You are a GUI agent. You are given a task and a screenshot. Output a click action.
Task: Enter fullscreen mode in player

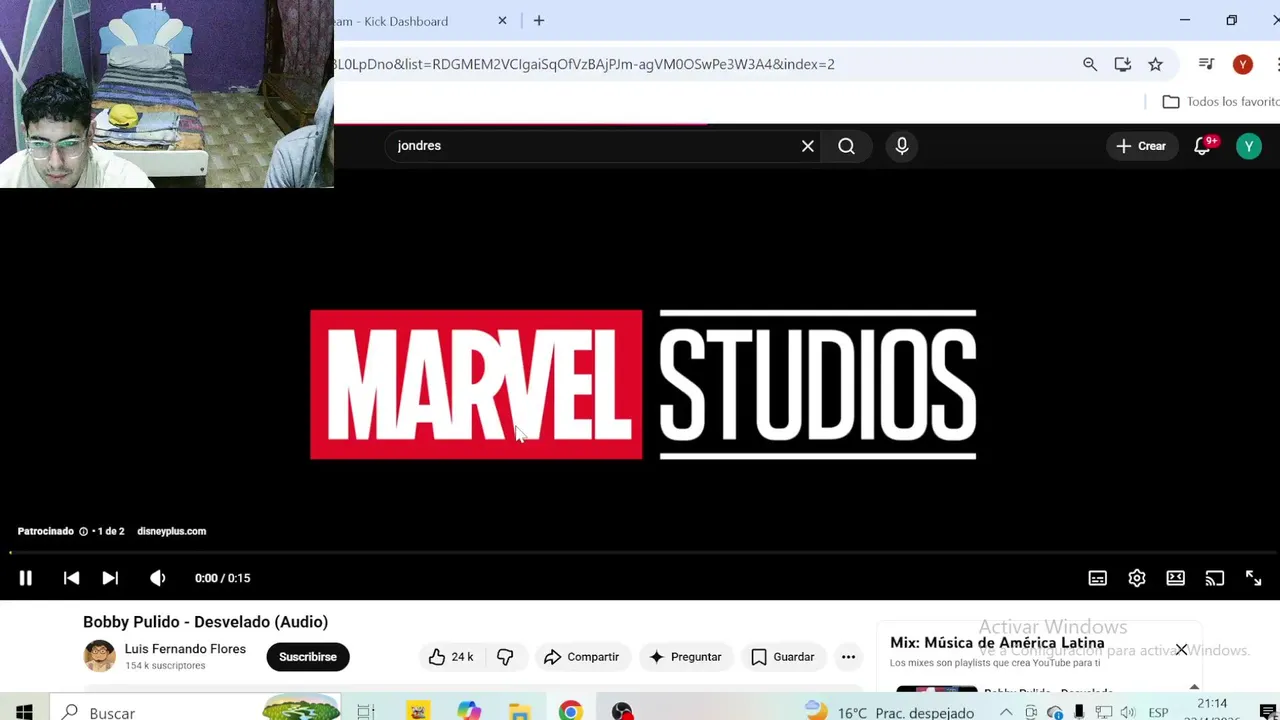tap(1254, 578)
